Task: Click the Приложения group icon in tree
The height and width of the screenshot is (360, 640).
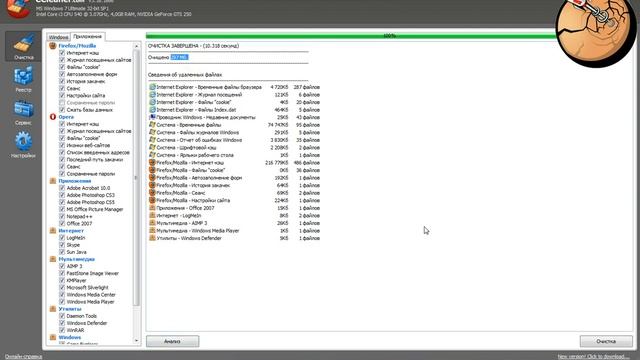Action: pos(53,181)
